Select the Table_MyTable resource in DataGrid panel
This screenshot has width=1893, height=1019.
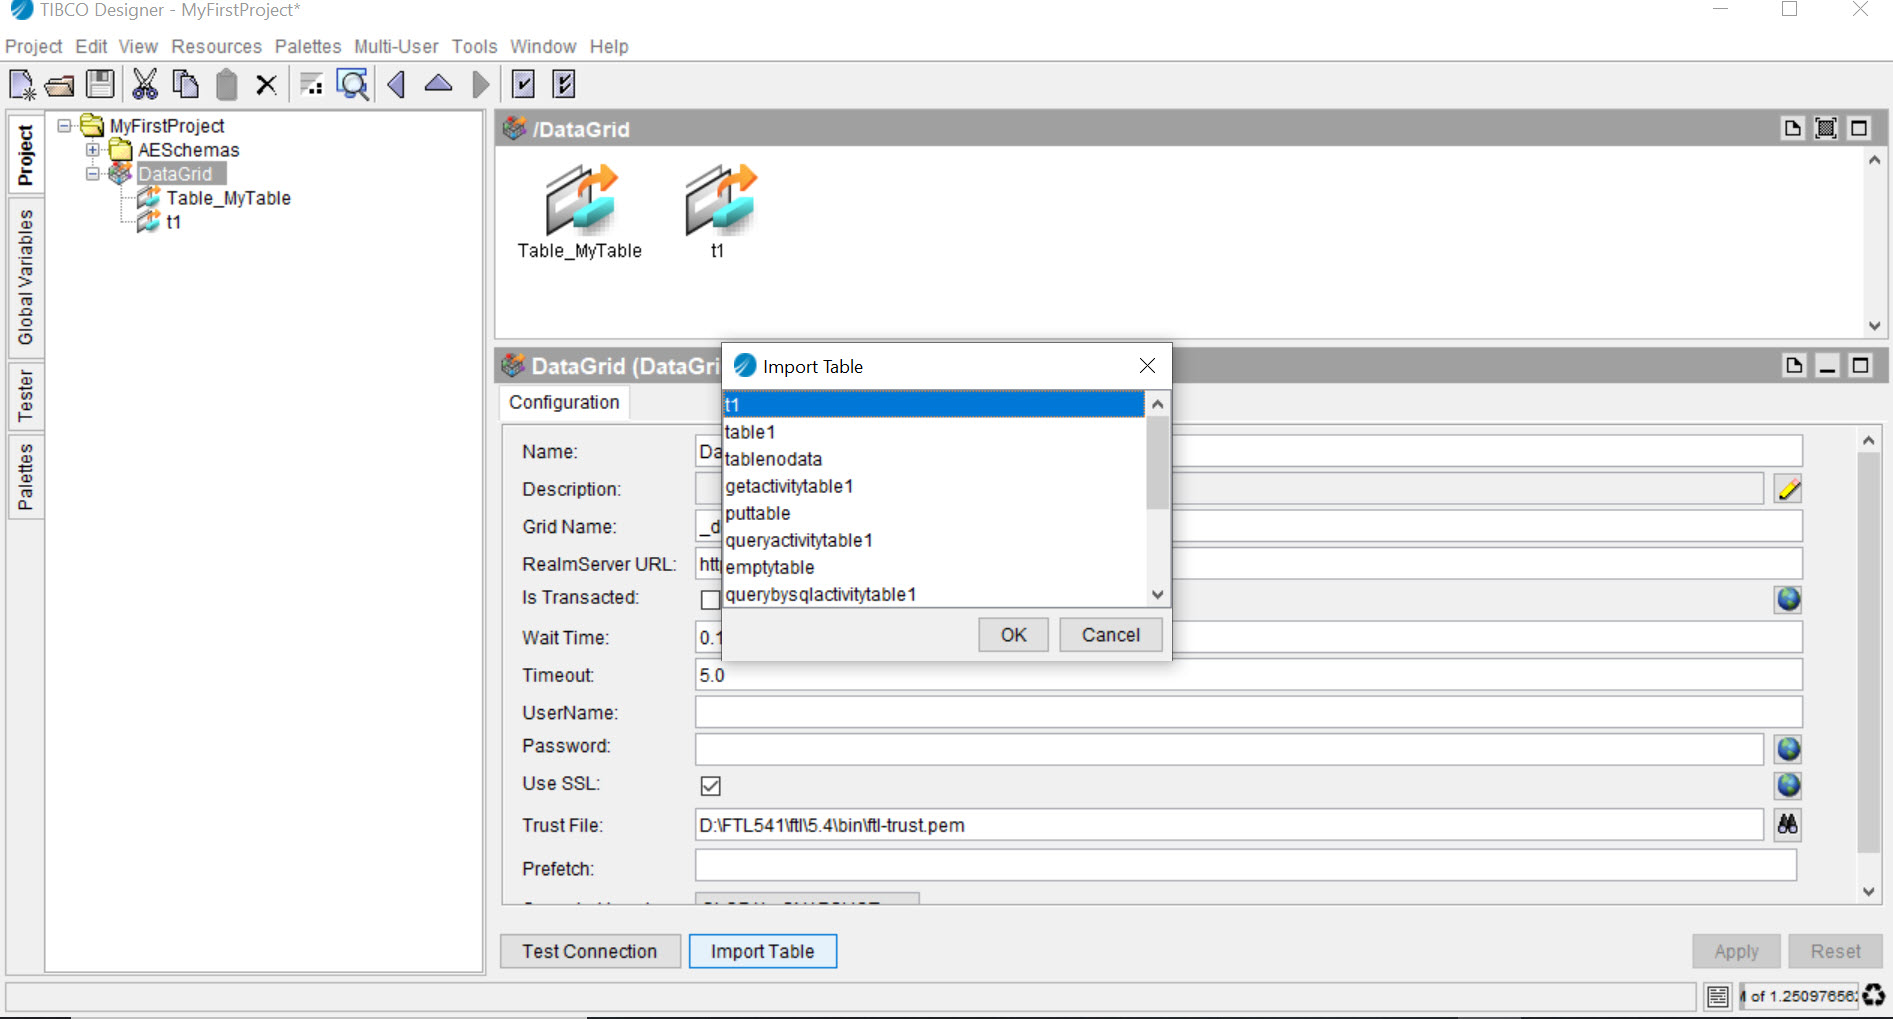tap(580, 212)
